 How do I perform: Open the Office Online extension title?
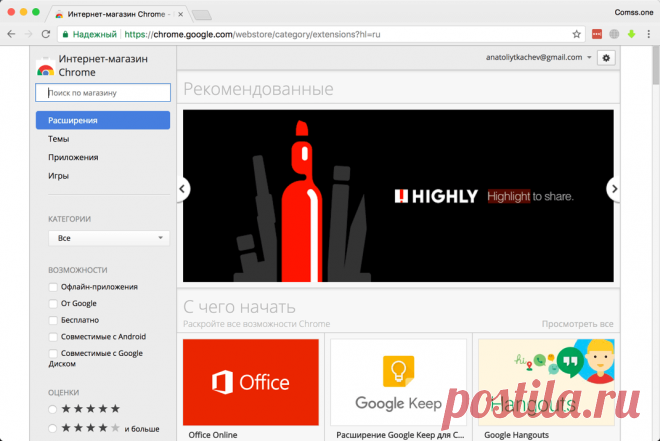click(x=213, y=435)
